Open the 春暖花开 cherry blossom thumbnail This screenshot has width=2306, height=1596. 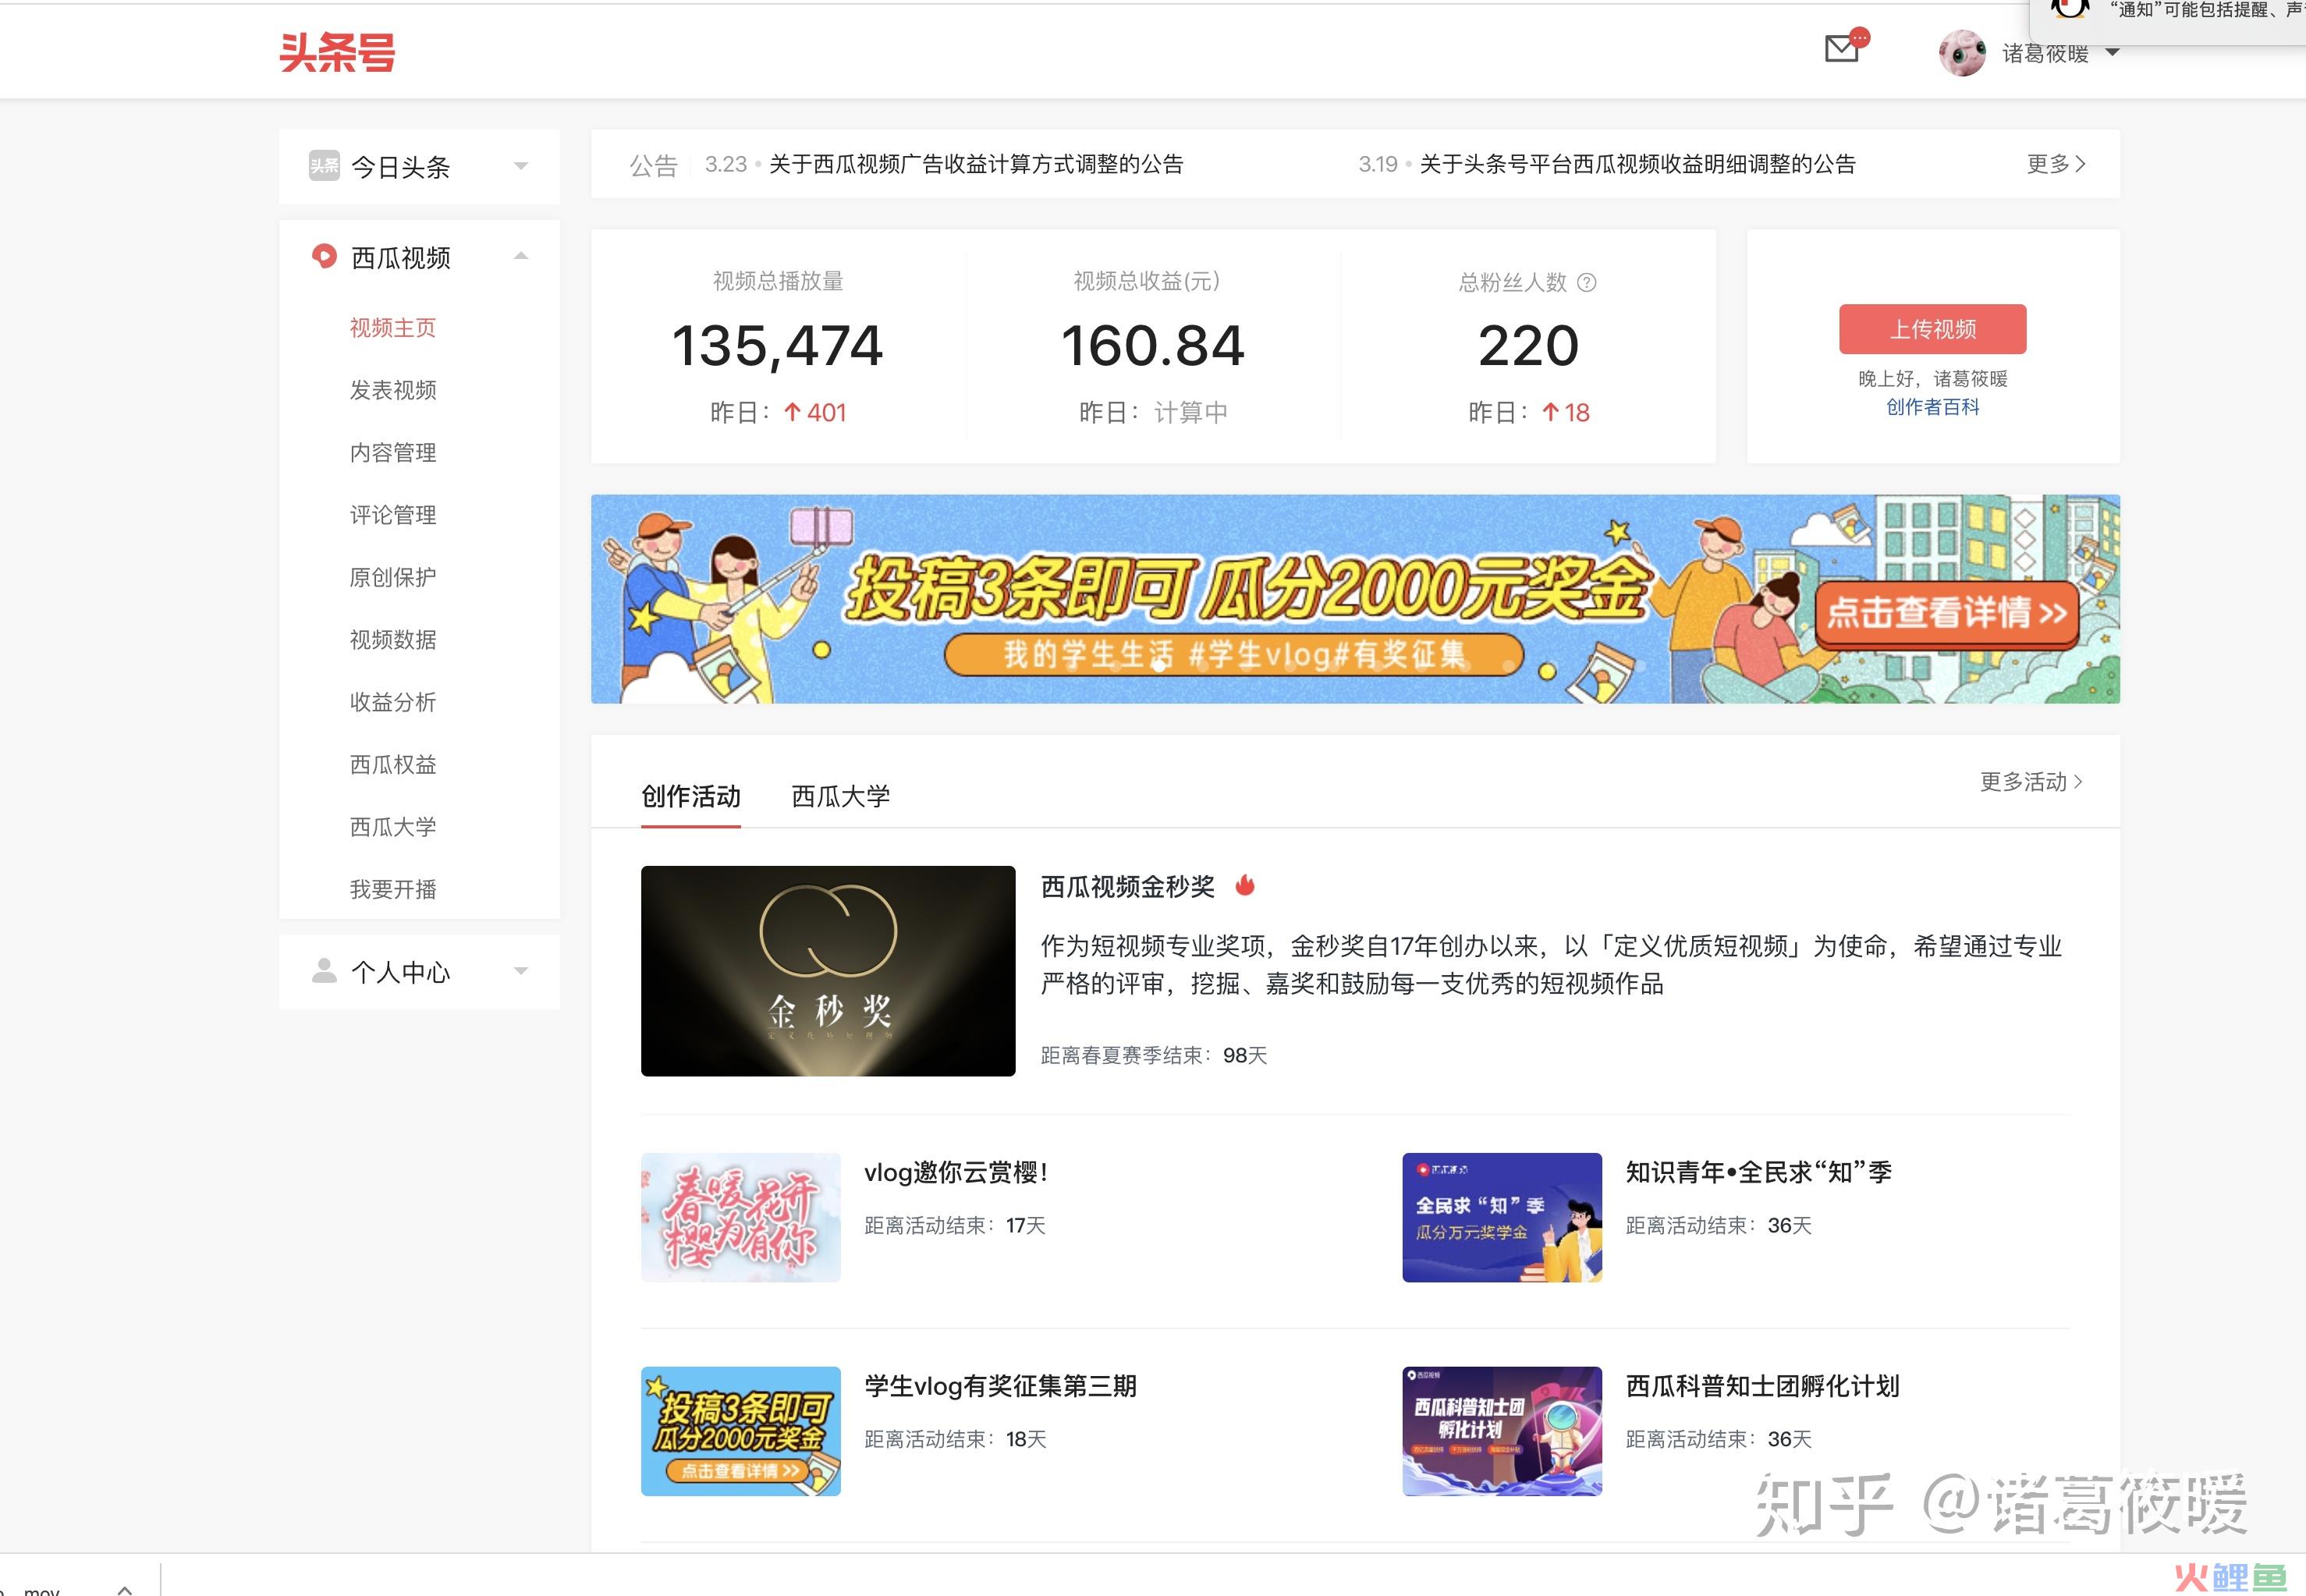tap(741, 1218)
